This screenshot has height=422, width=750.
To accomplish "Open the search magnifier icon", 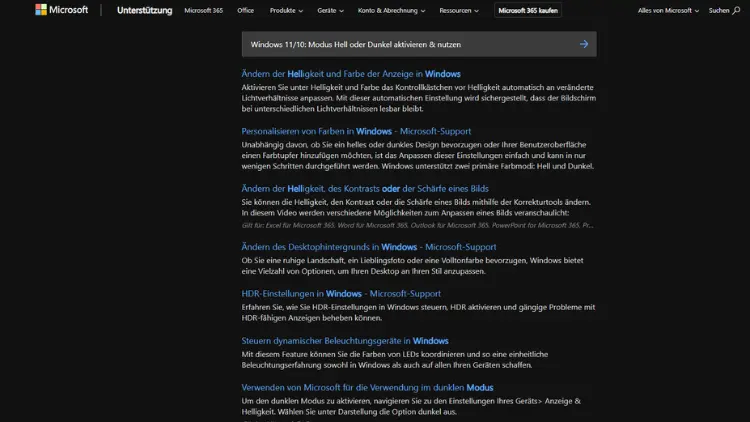I will 736,11.
